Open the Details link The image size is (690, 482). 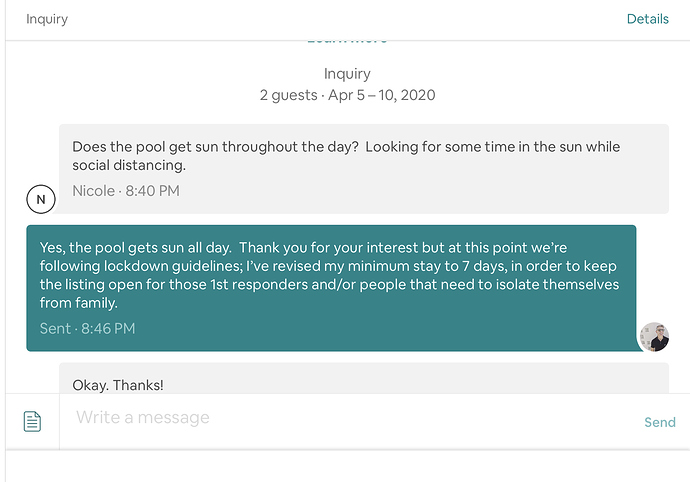pos(647,19)
